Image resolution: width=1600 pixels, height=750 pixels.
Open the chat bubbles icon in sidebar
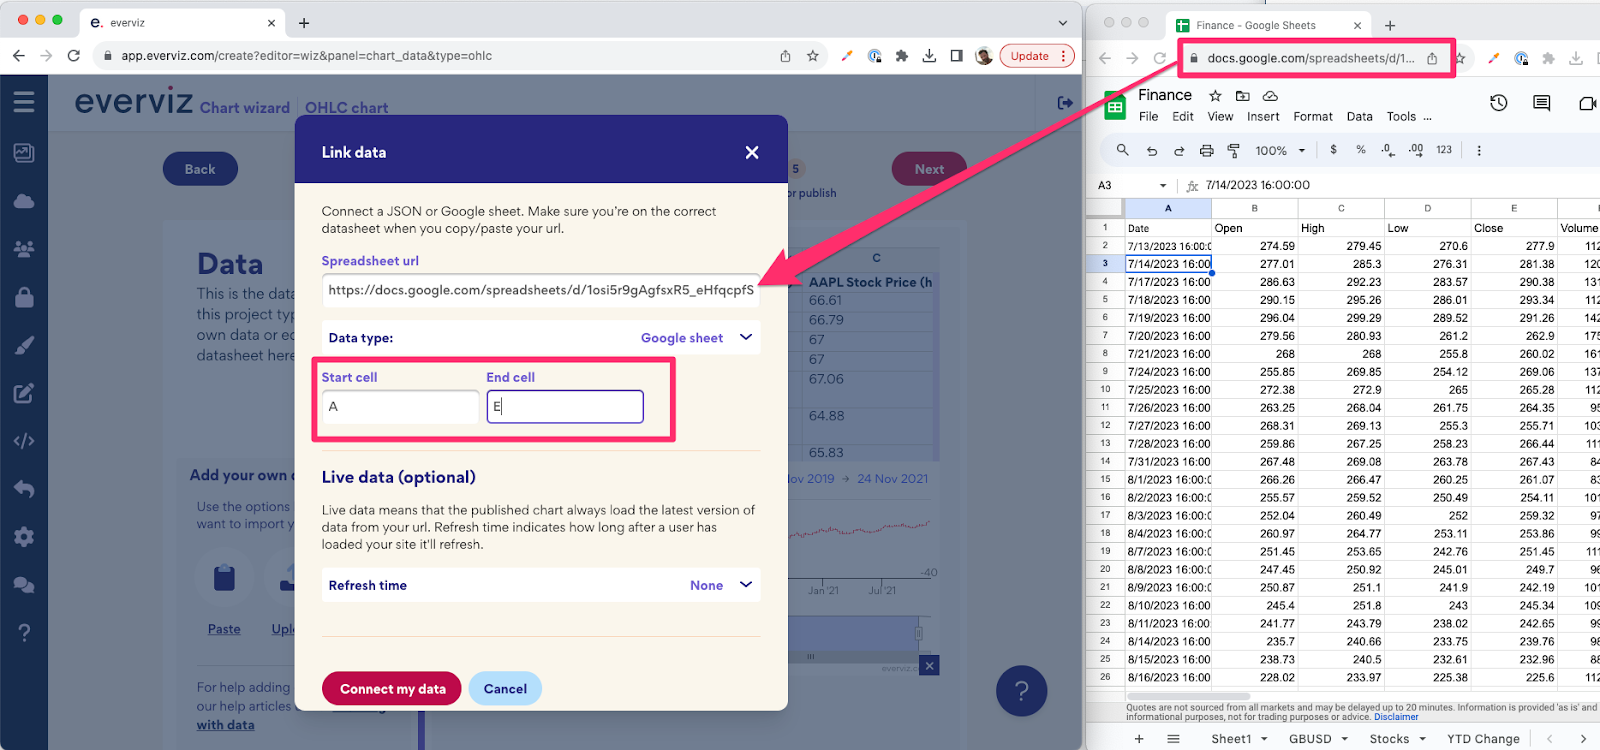click(24, 585)
